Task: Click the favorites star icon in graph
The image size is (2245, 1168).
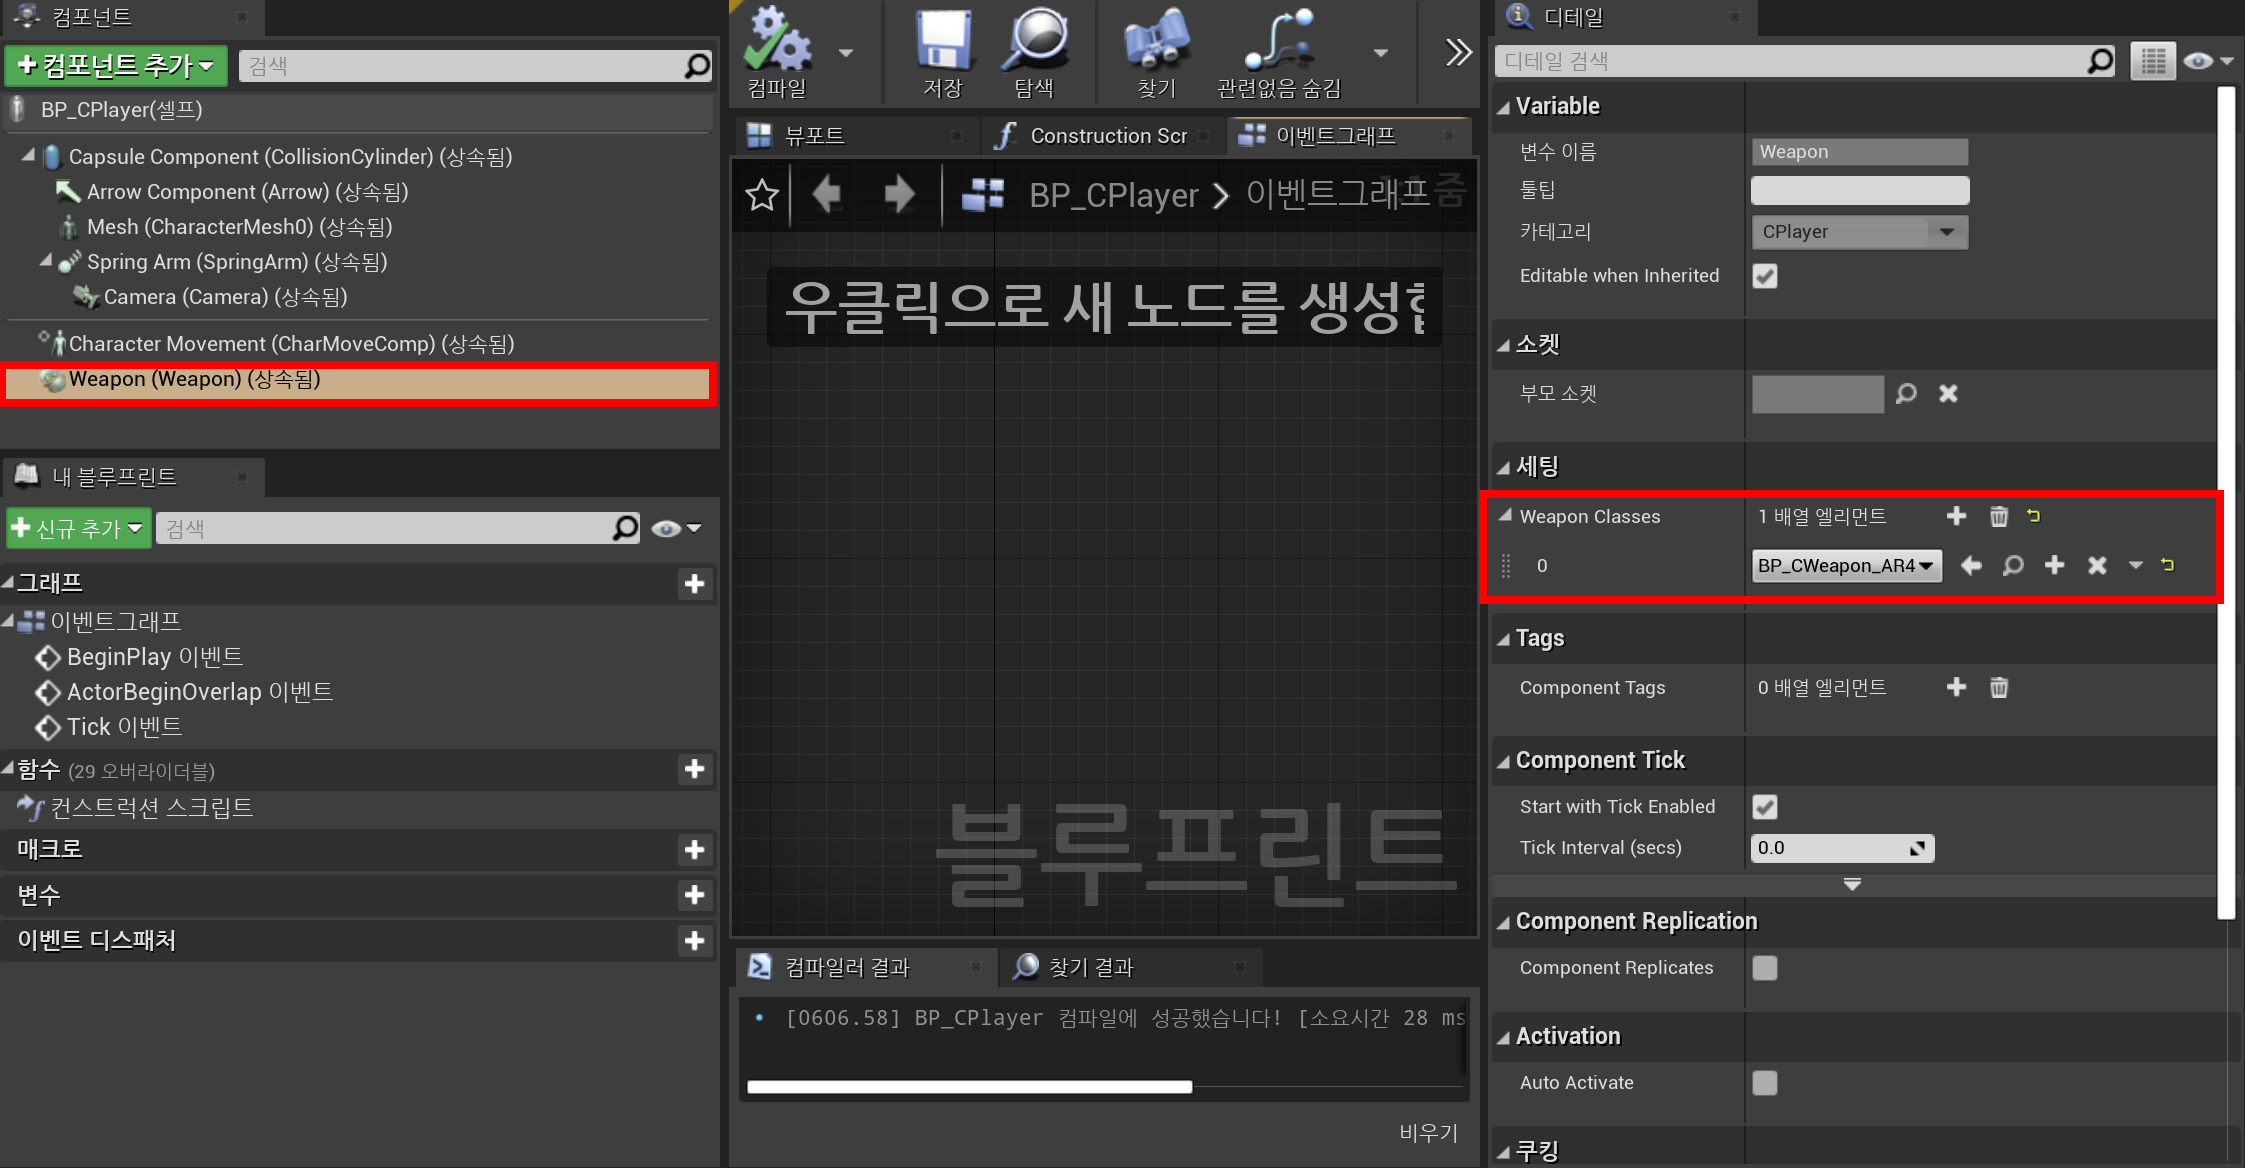Action: coord(762,195)
